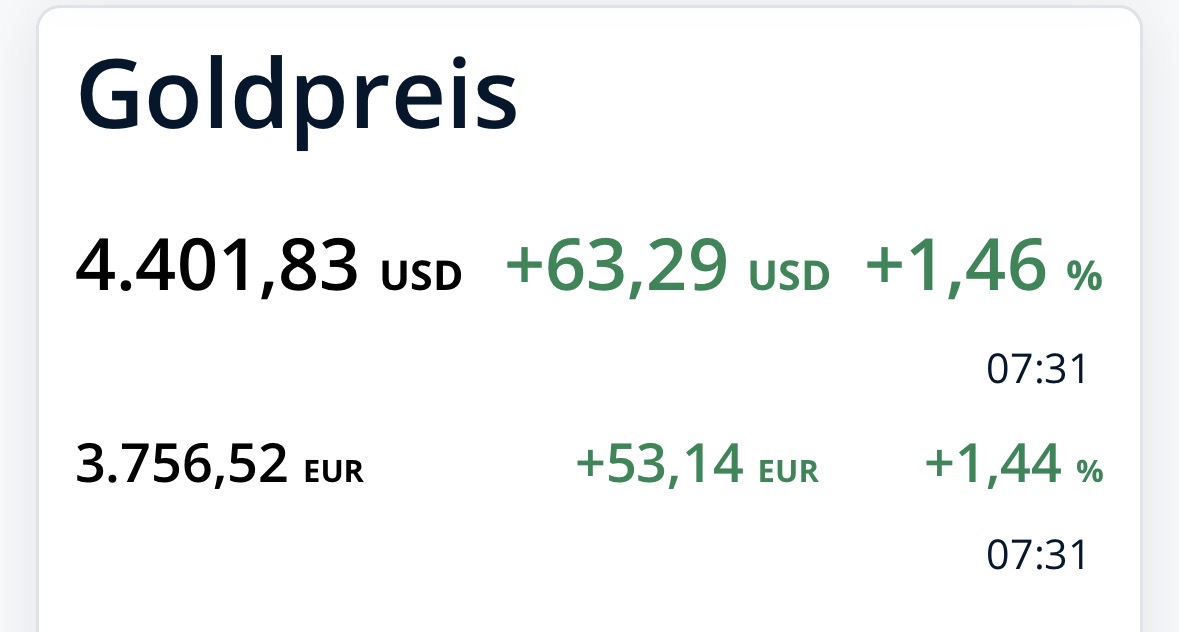Click the percent sign after 1,44
Screen dimensions: 1179x632
click(x=1089, y=470)
